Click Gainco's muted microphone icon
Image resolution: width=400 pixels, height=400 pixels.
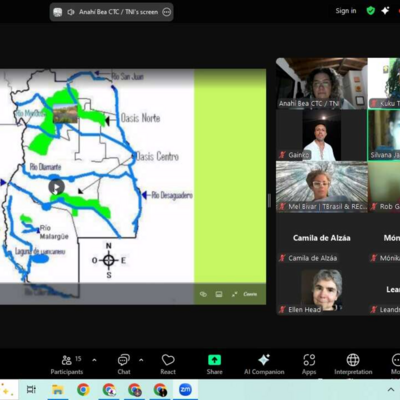coord(283,155)
